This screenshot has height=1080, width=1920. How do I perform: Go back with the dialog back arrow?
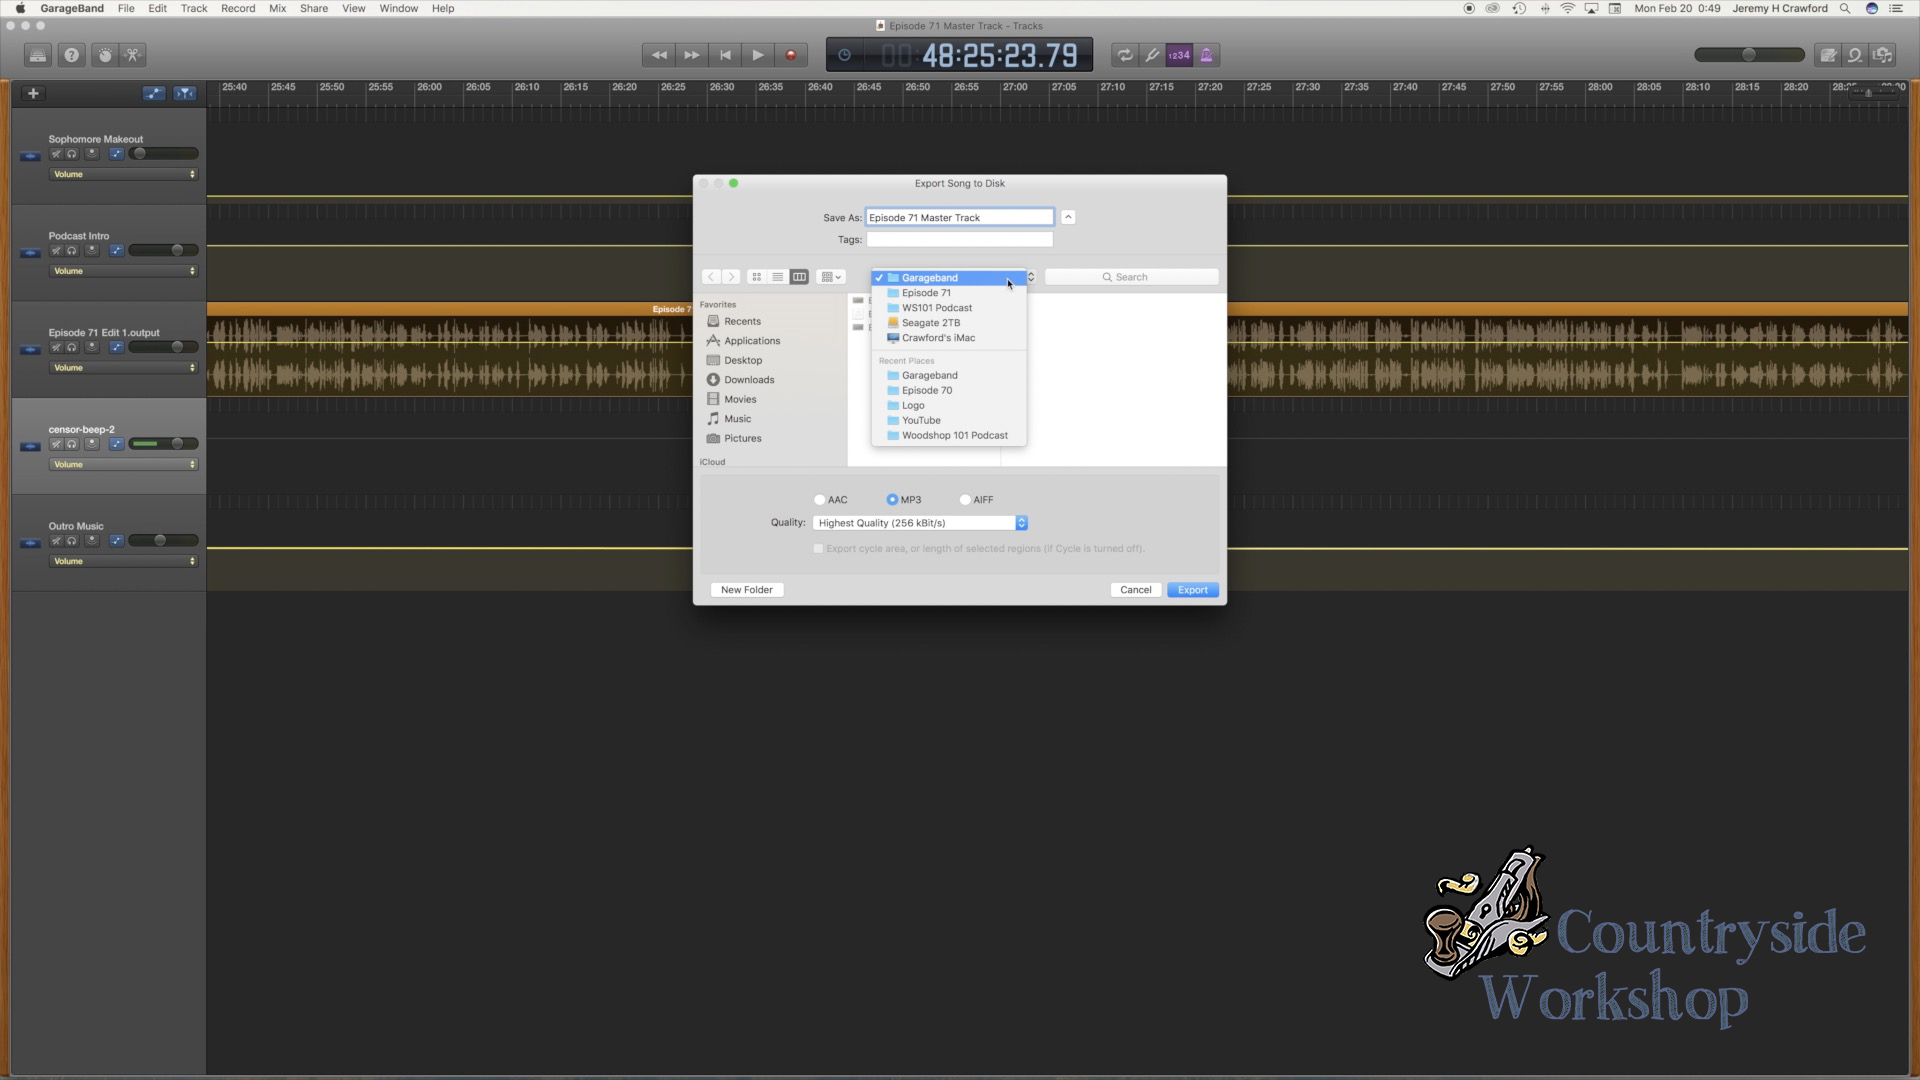(711, 277)
